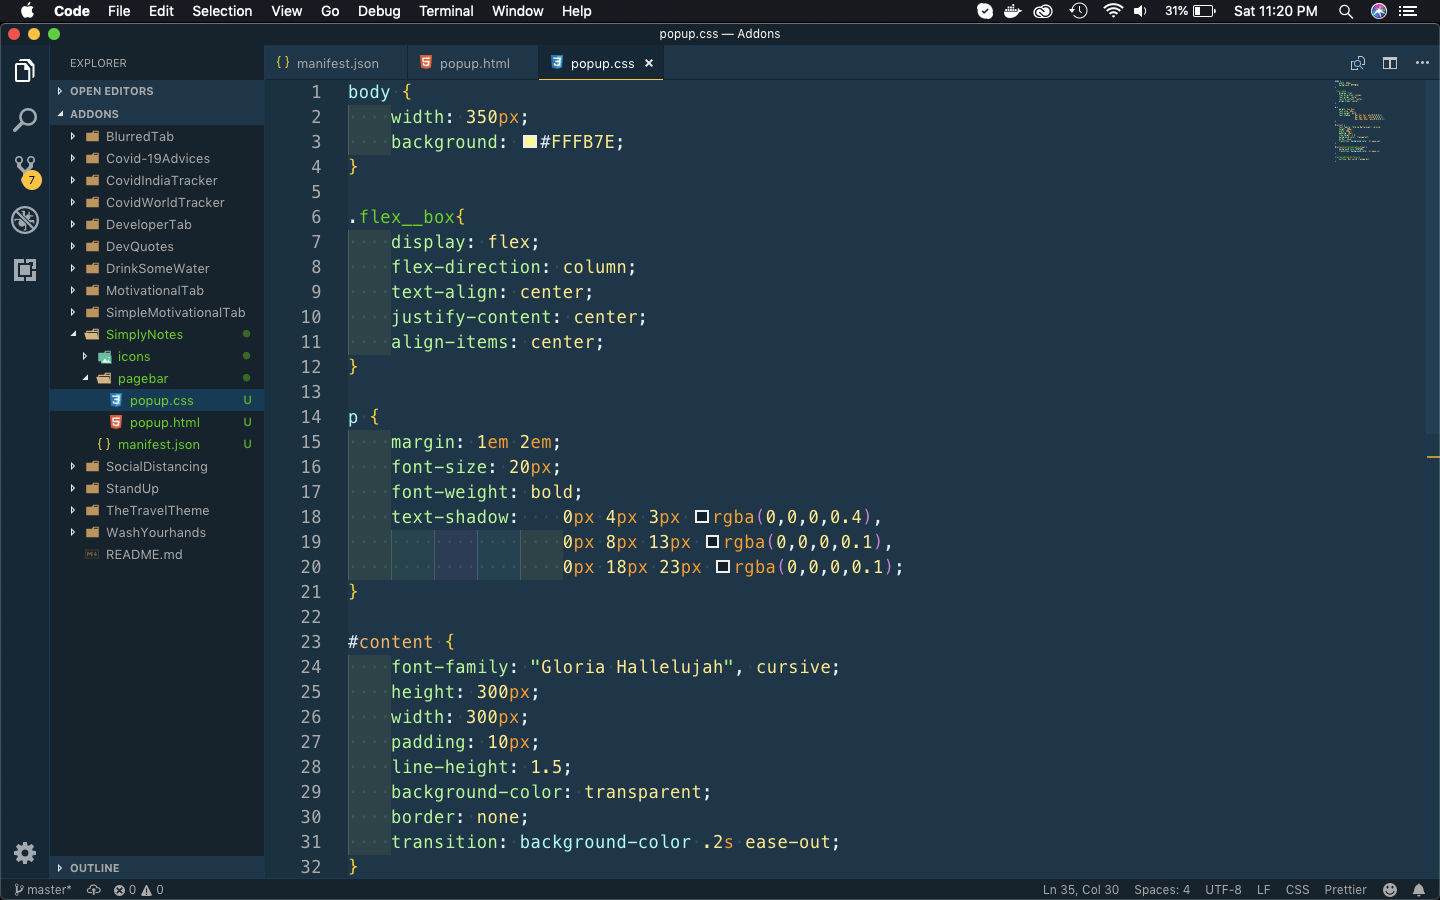Collapse the ADDONS folder section
This screenshot has height=900, width=1440.
[157, 114]
